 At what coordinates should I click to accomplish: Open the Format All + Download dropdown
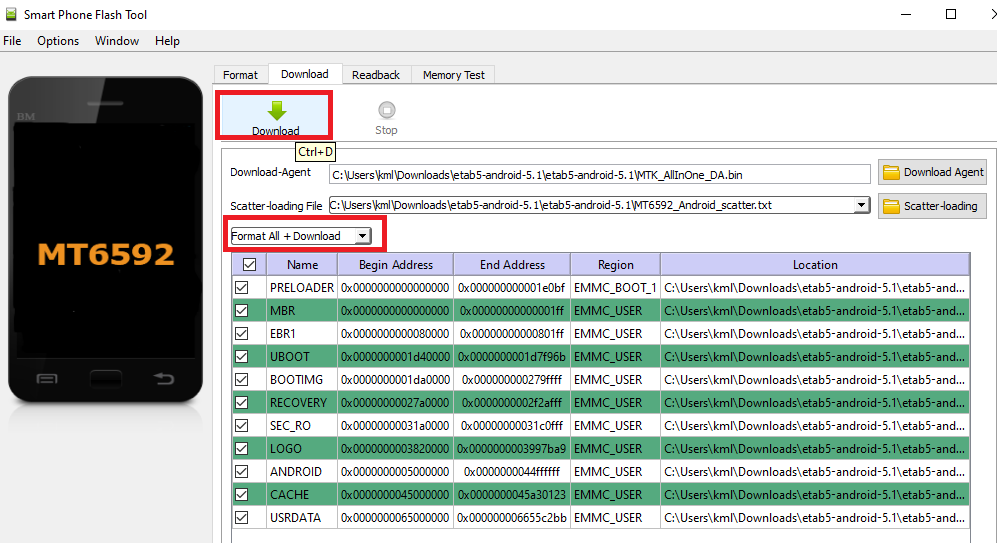[x=301, y=236]
